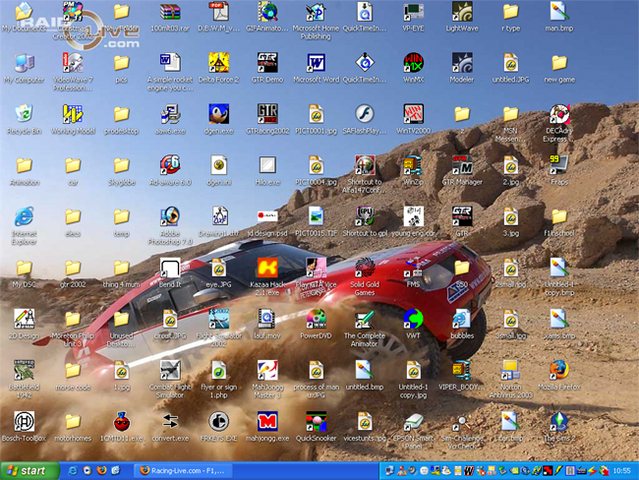Image resolution: width=639 pixels, height=480 pixels.
Task: Launch the Battlefield 1942 shortcut
Action: (24, 370)
